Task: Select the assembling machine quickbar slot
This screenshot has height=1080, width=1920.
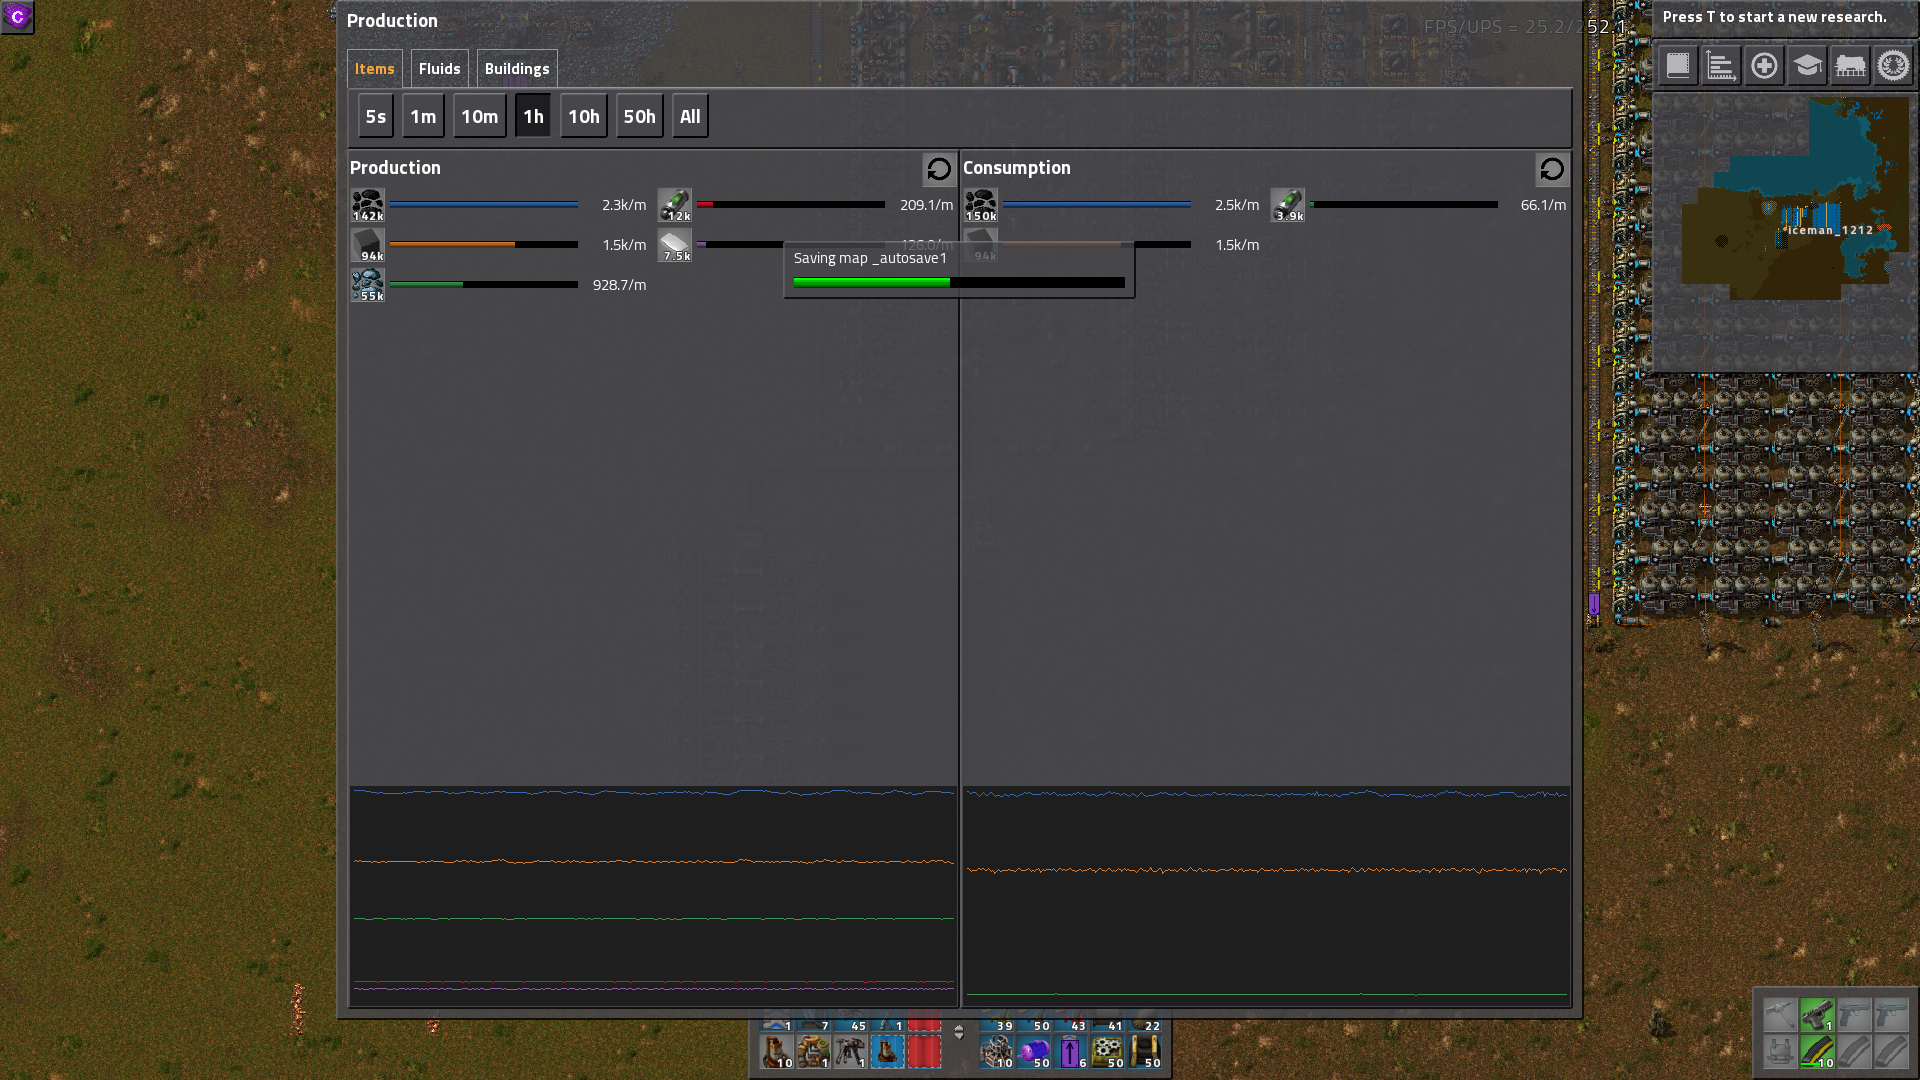Action: tap(814, 1052)
